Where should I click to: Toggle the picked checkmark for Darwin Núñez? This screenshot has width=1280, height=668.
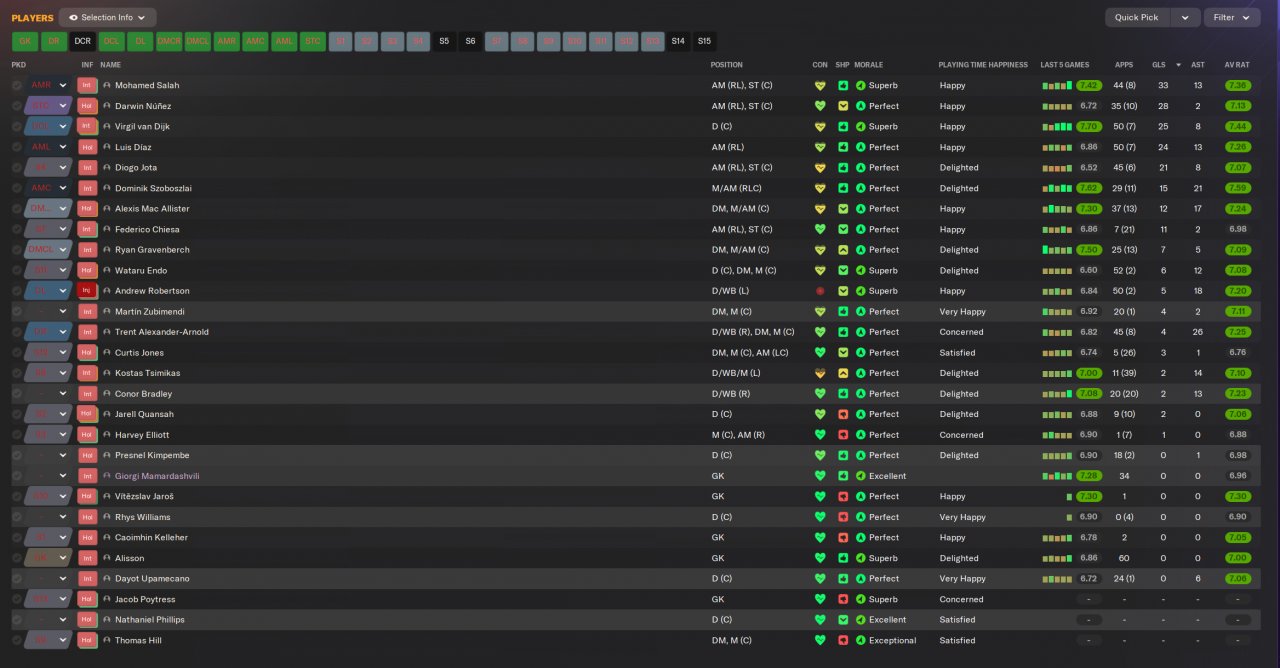pos(17,106)
